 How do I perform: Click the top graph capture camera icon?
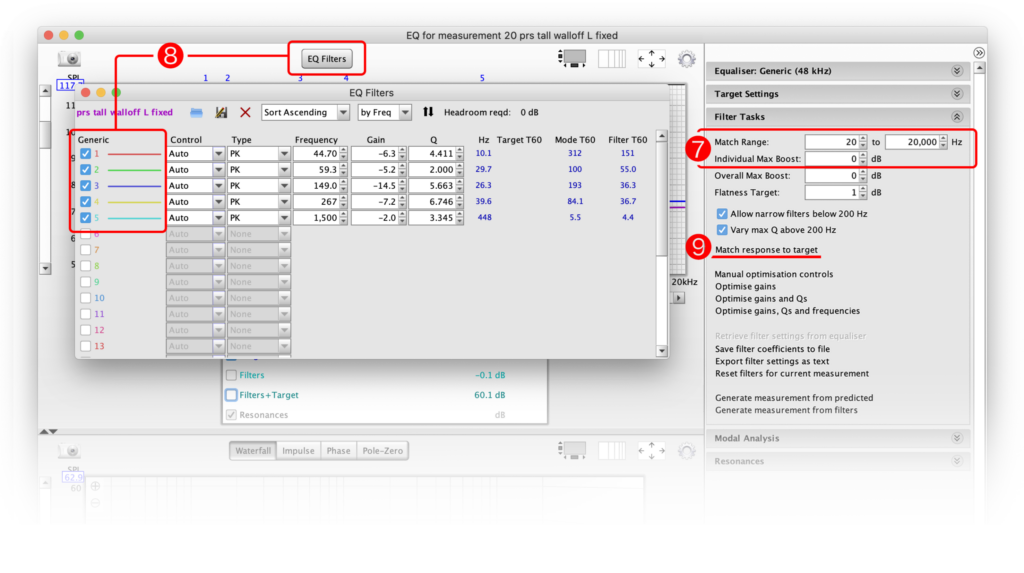click(69, 59)
